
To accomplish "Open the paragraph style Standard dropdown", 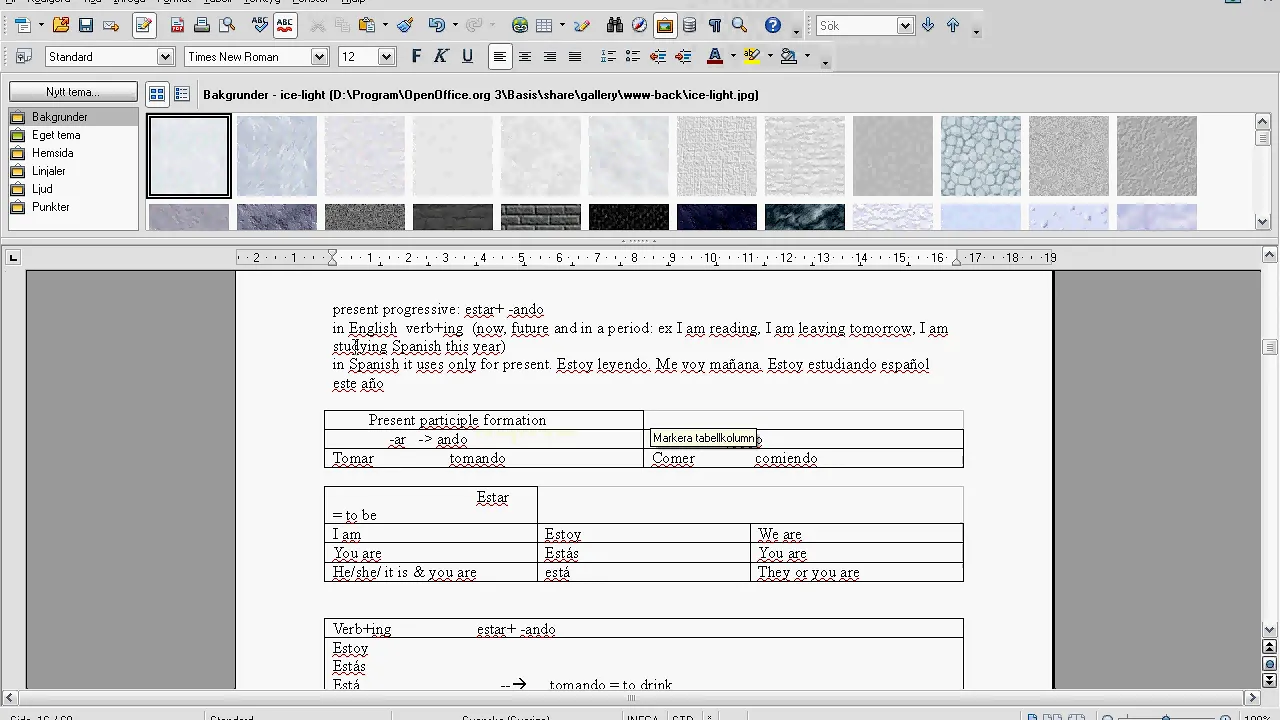I will pyautogui.click(x=166, y=57).
